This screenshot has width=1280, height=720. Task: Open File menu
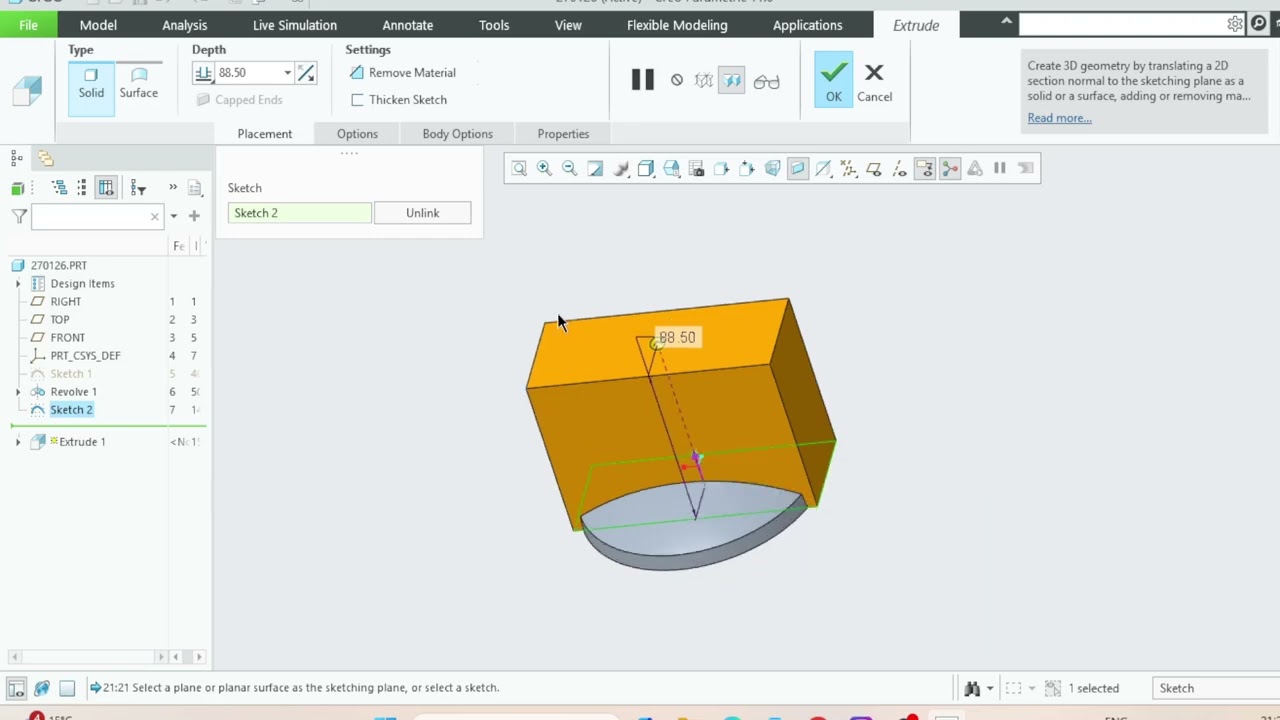click(28, 25)
